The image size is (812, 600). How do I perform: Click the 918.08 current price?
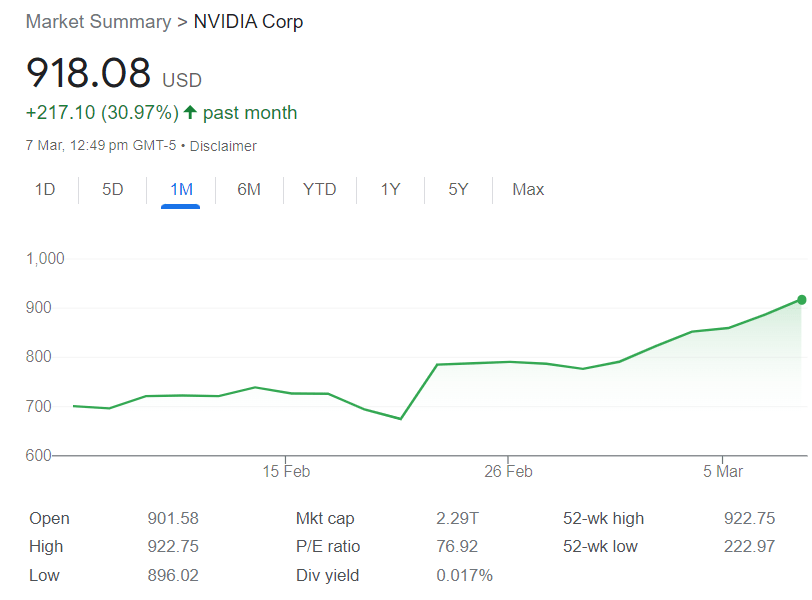click(x=89, y=73)
